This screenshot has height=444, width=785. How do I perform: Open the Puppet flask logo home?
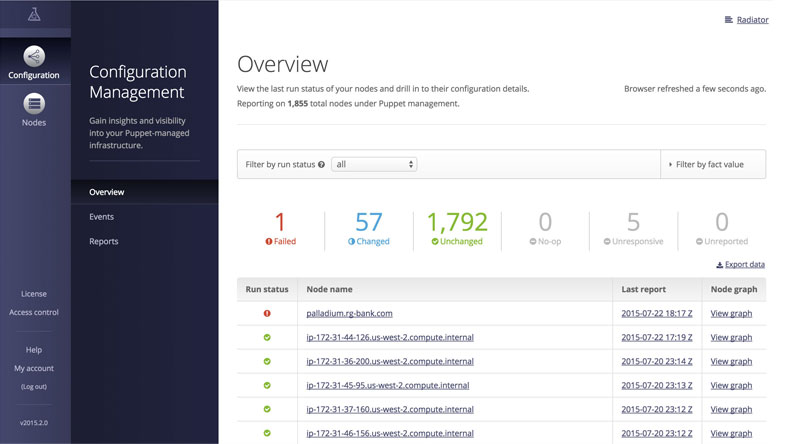34,15
